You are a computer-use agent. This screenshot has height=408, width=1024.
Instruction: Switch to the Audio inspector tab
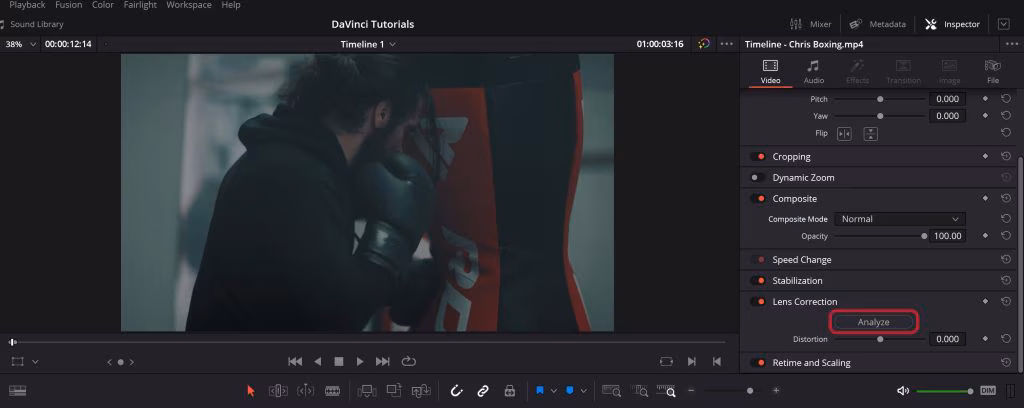[x=814, y=72]
